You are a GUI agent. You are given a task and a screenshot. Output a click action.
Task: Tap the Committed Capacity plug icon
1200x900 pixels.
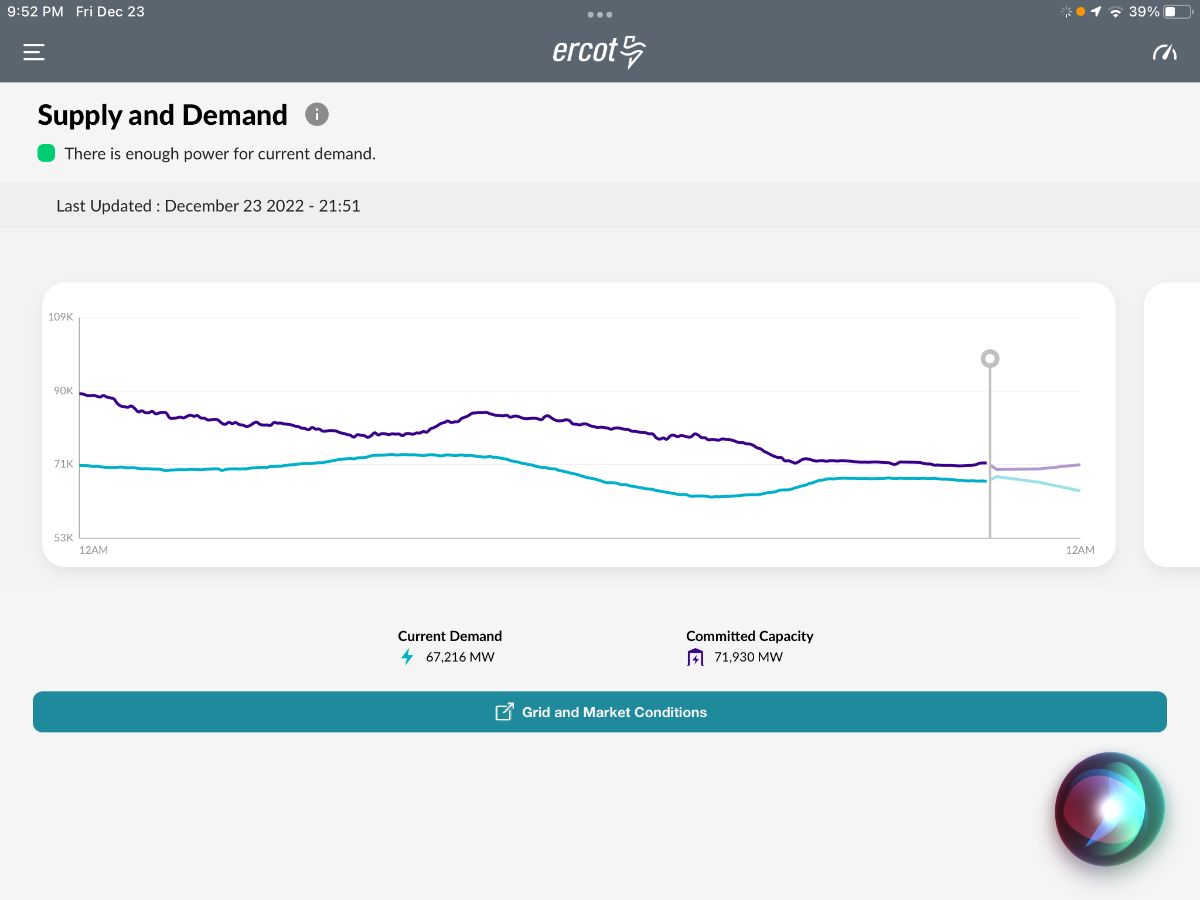click(694, 657)
